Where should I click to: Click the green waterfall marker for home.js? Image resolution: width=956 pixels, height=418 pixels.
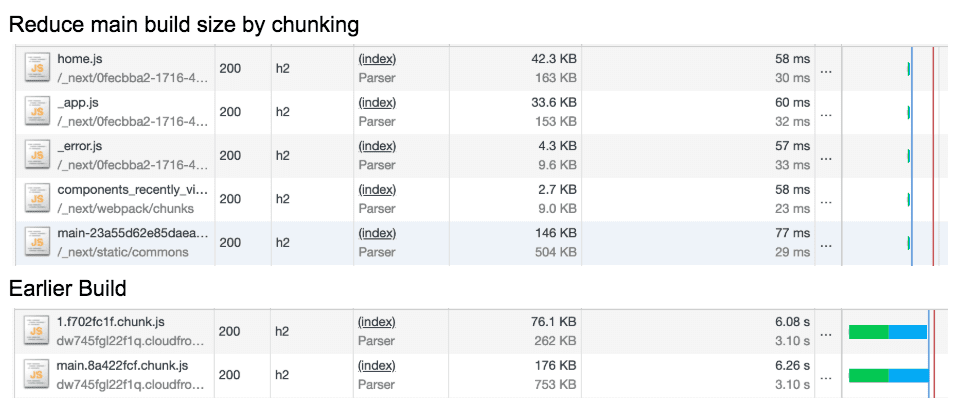(908, 69)
